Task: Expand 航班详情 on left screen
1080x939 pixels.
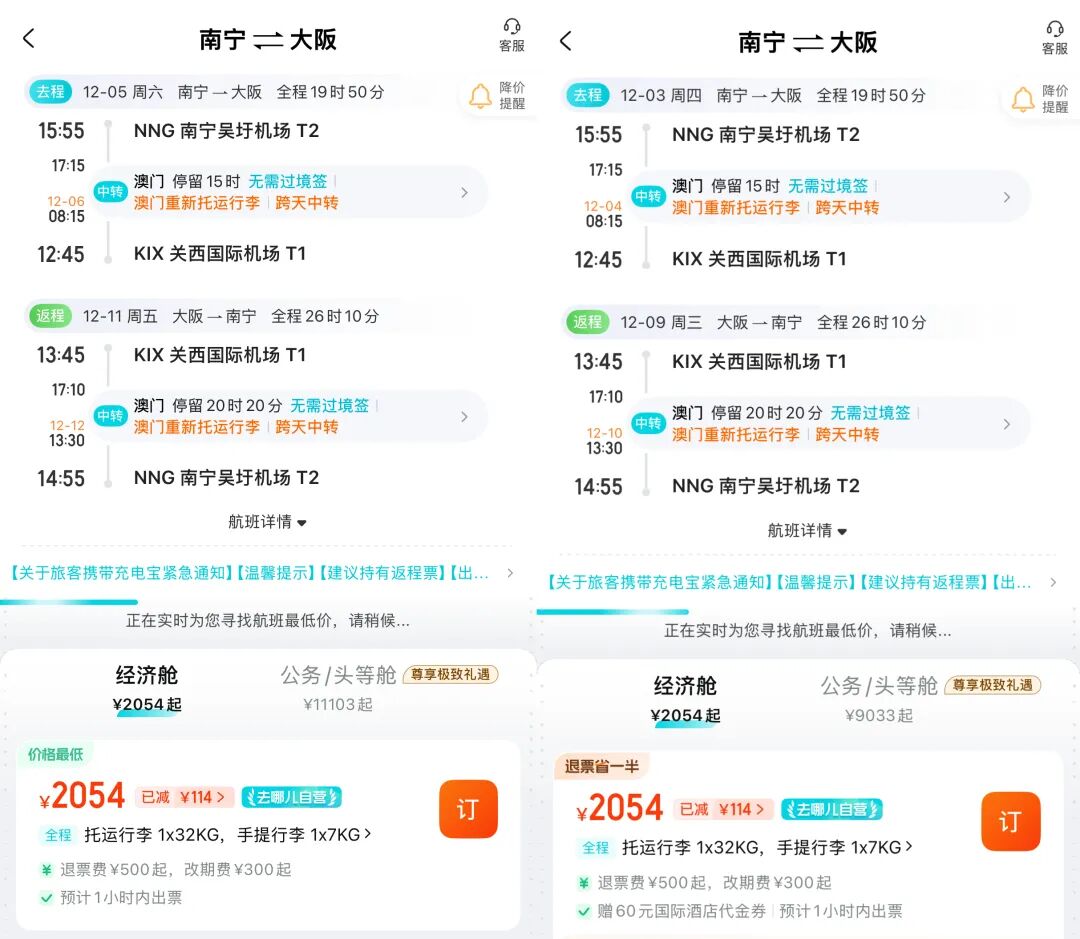Action: (267, 522)
